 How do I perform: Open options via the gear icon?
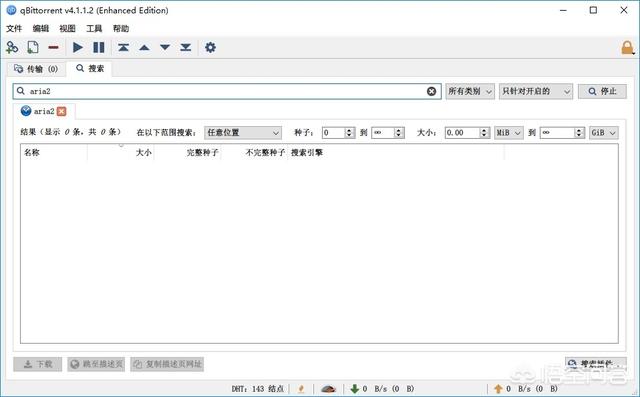point(210,48)
